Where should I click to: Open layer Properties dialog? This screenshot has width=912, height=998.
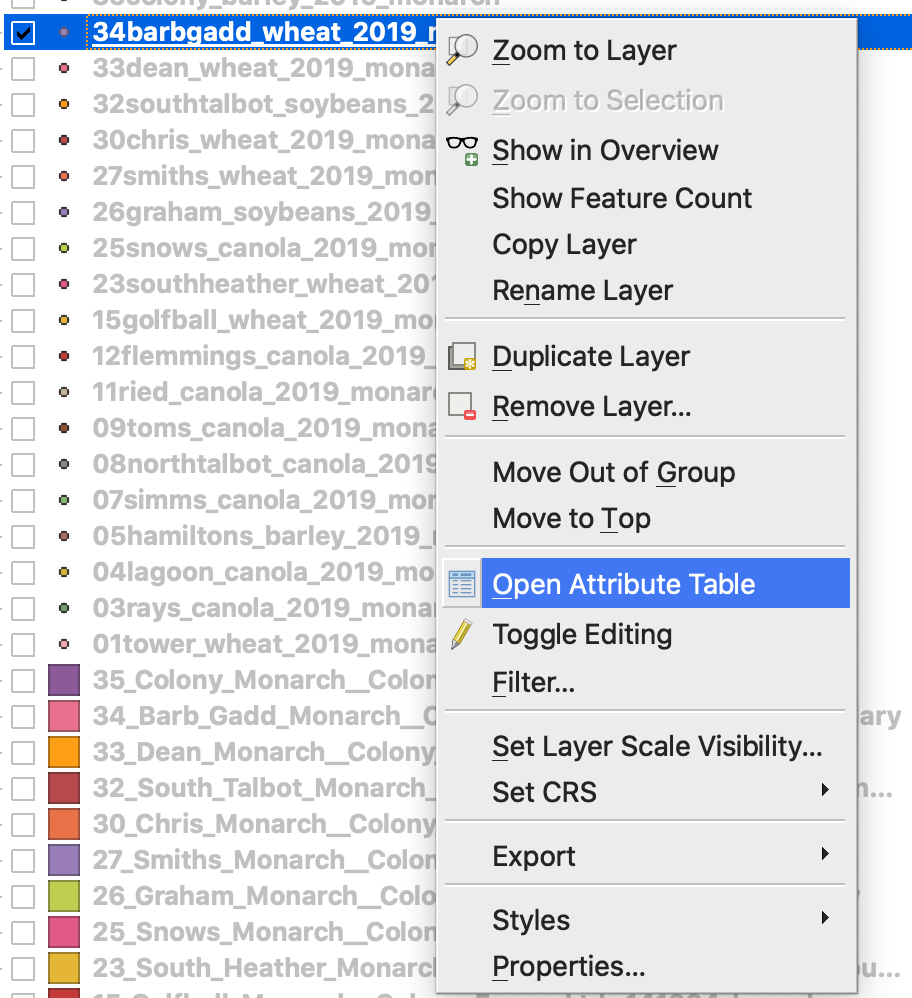pyautogui.click(x=568, y=967)
